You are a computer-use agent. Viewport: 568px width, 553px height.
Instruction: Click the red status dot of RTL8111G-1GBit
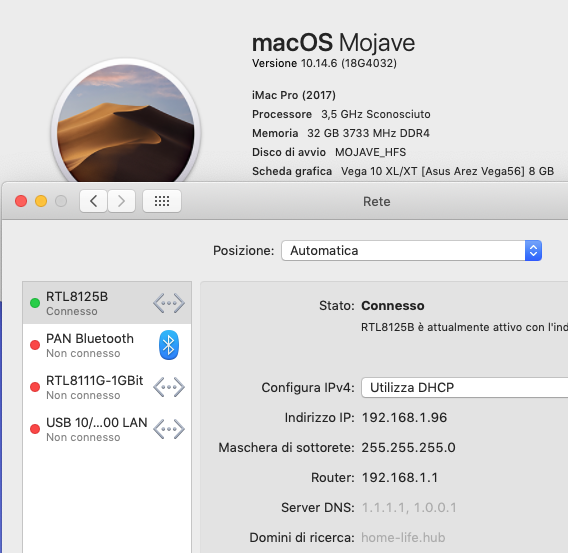(35, 387)
